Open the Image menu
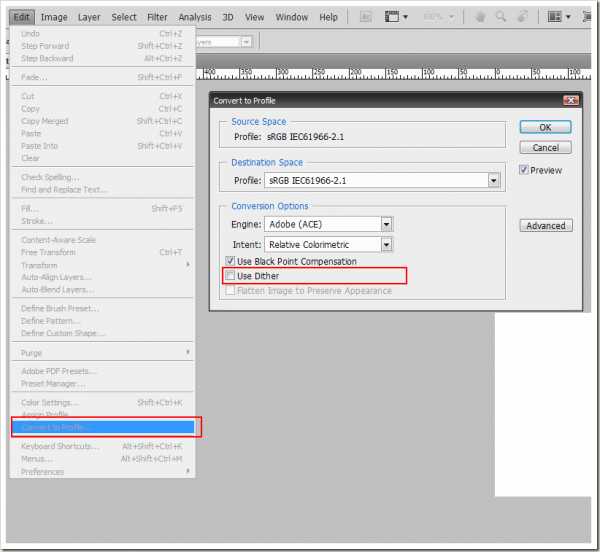600x552 pixels. (54, 17)
